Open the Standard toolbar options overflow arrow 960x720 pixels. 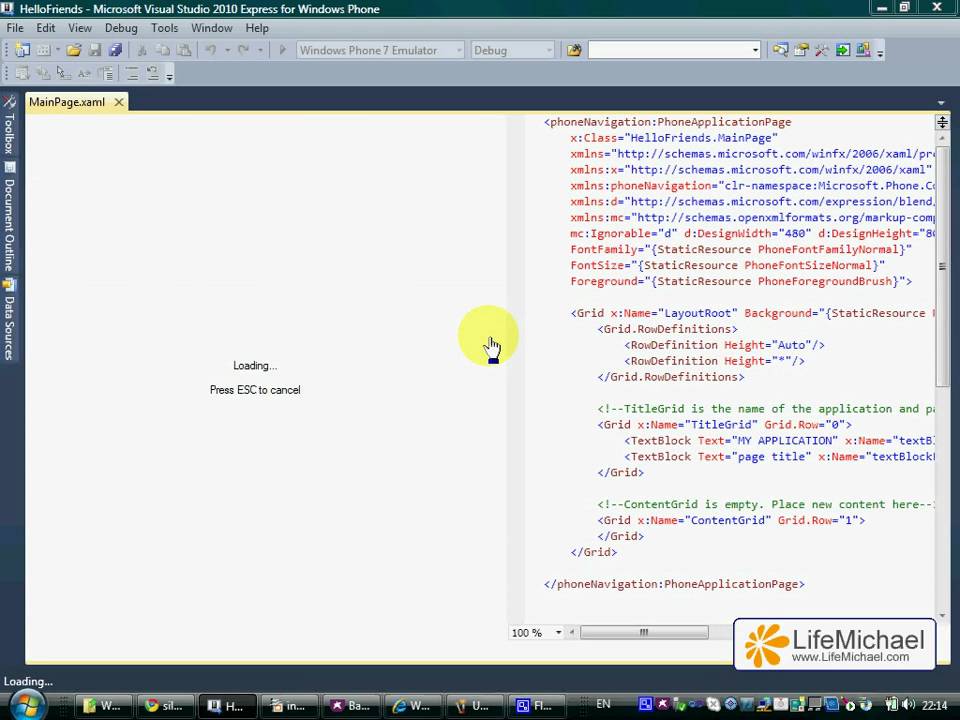click(880, 53)
